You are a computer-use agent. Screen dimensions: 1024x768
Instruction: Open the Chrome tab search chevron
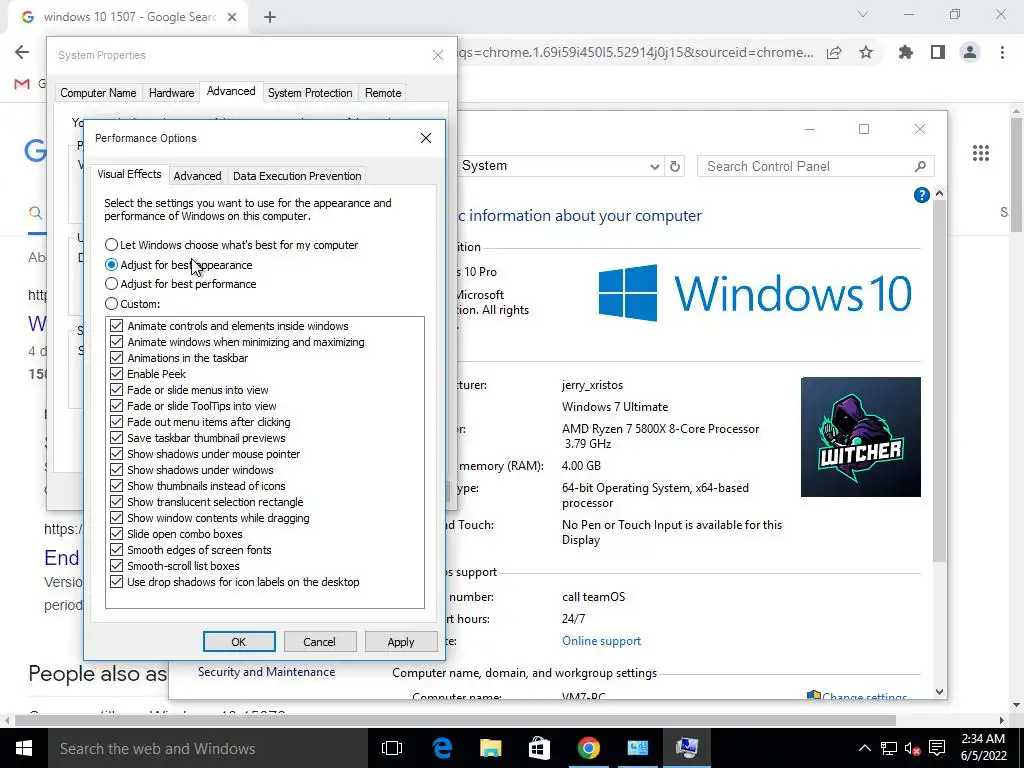[x=863, y=14]
